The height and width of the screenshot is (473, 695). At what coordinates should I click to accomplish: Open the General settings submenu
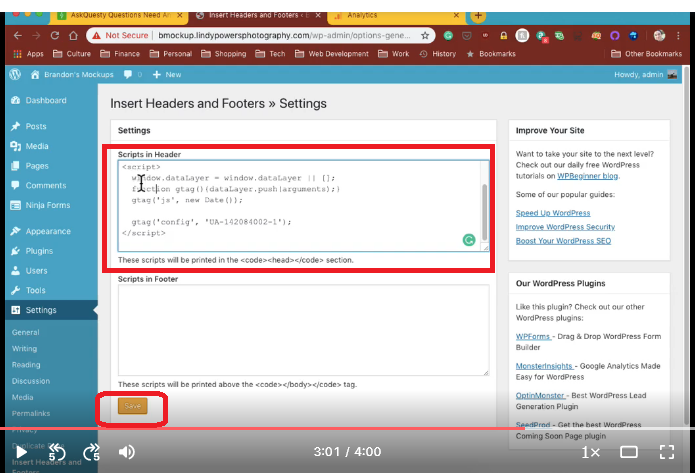pyautogui.click(x=26, y=332)
